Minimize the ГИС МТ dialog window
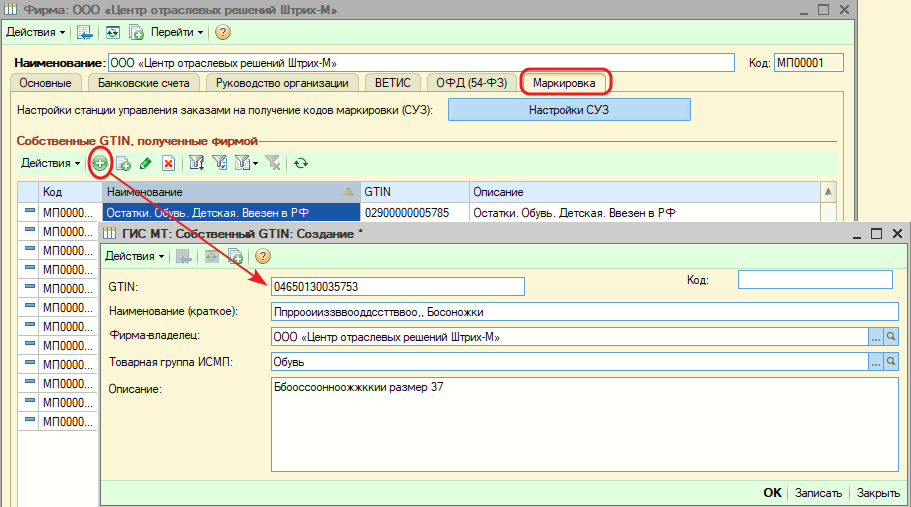This screenshot has height=507, width=911. (857, 235)
